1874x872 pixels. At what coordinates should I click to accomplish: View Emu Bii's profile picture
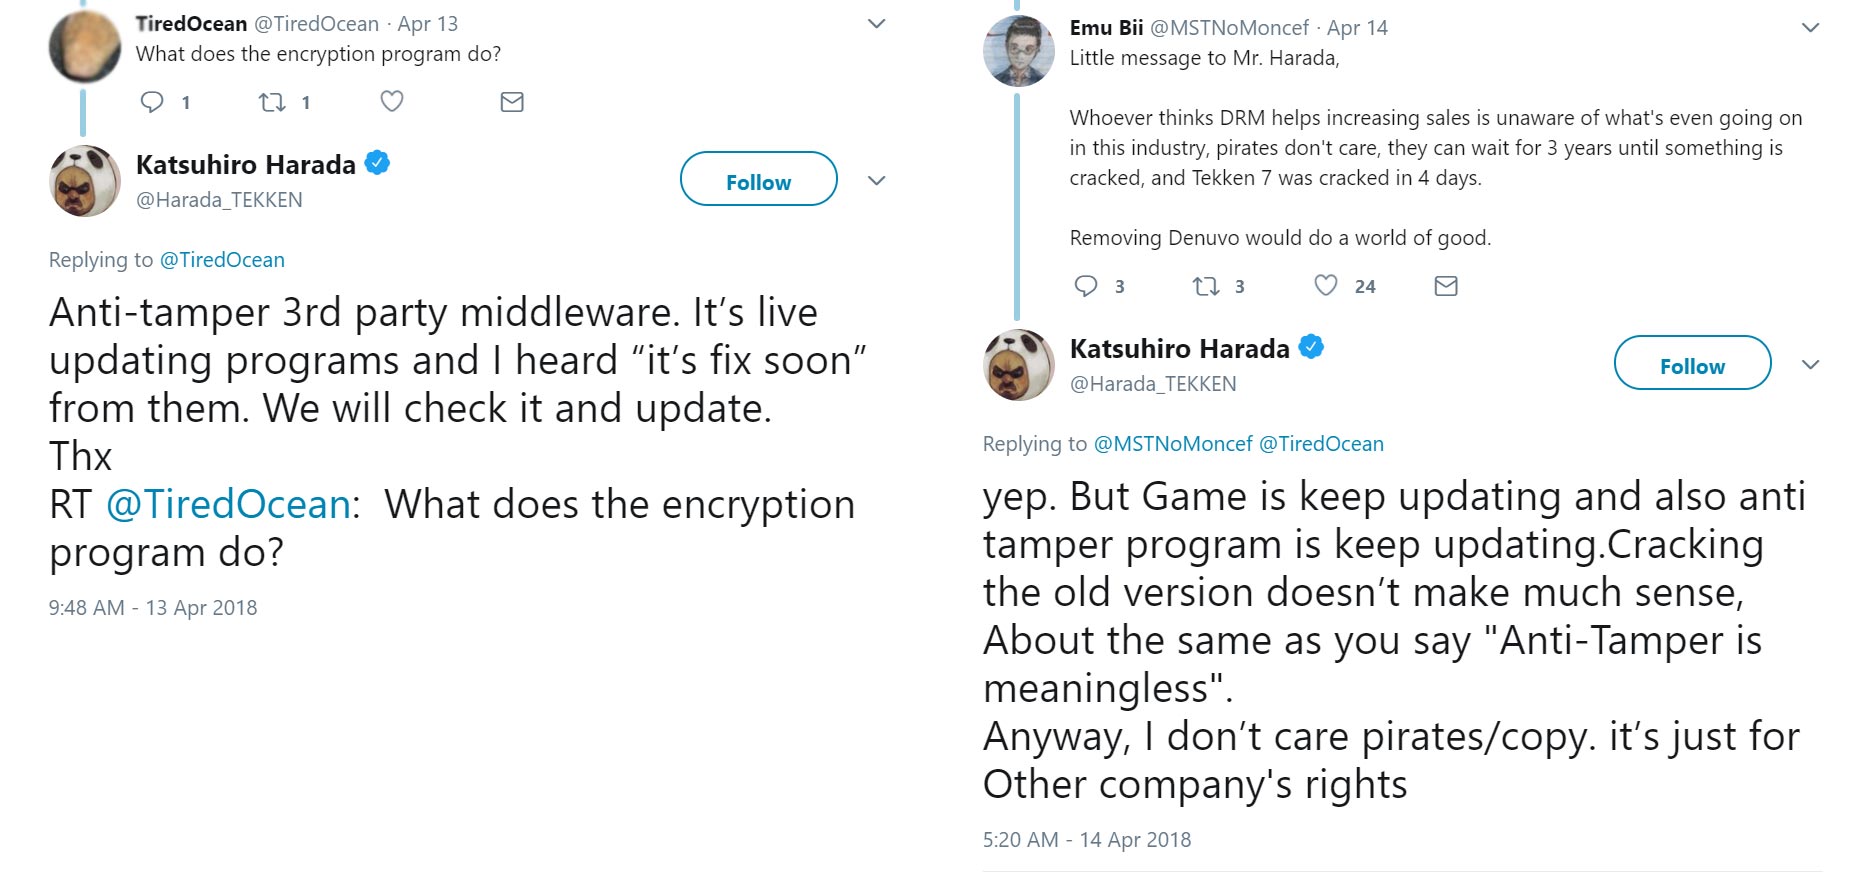pyautogui.click(x=1019, y=51)
